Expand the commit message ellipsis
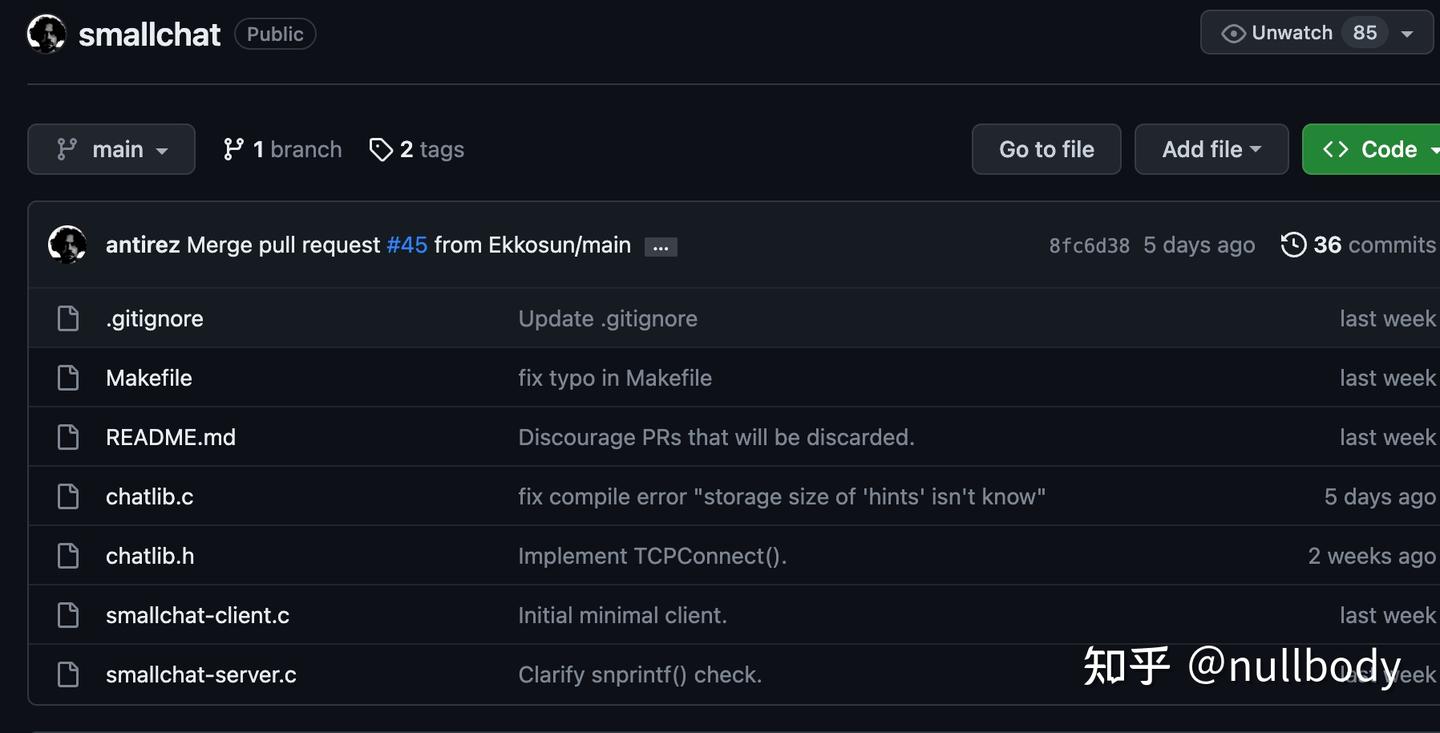The image size is (1440, 733). 660,247
